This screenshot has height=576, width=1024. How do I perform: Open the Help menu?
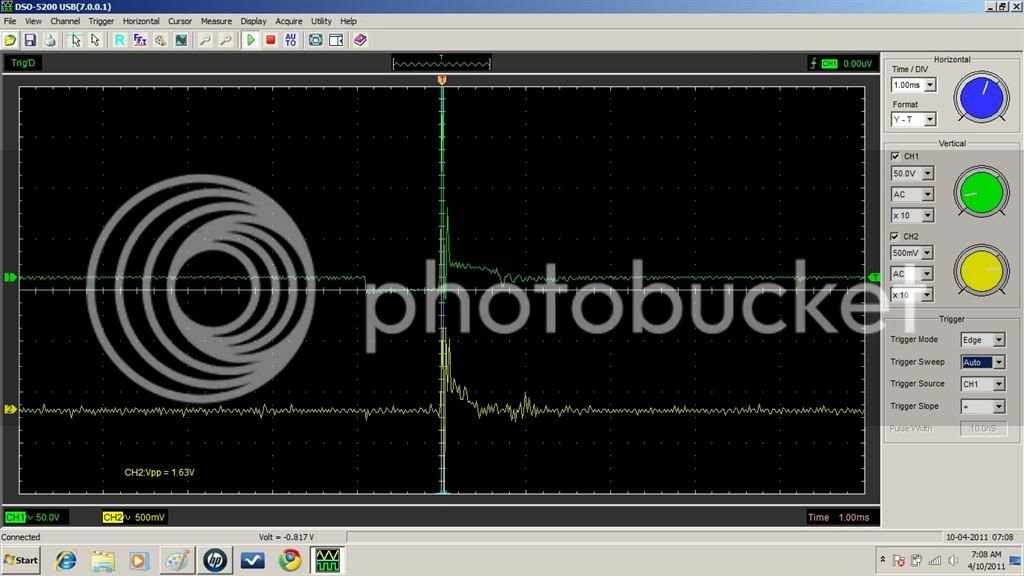pyautogui.click(x=349, y=21)
